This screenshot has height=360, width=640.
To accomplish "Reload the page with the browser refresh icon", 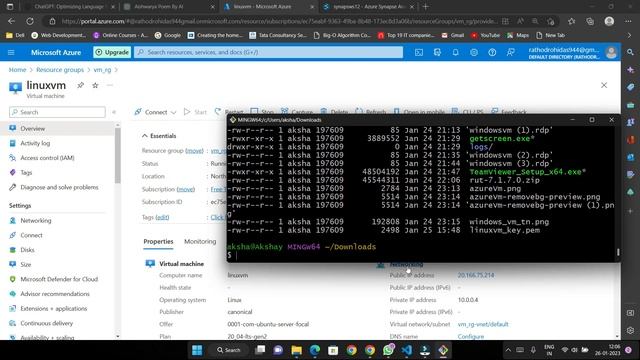I will (30, 21).
